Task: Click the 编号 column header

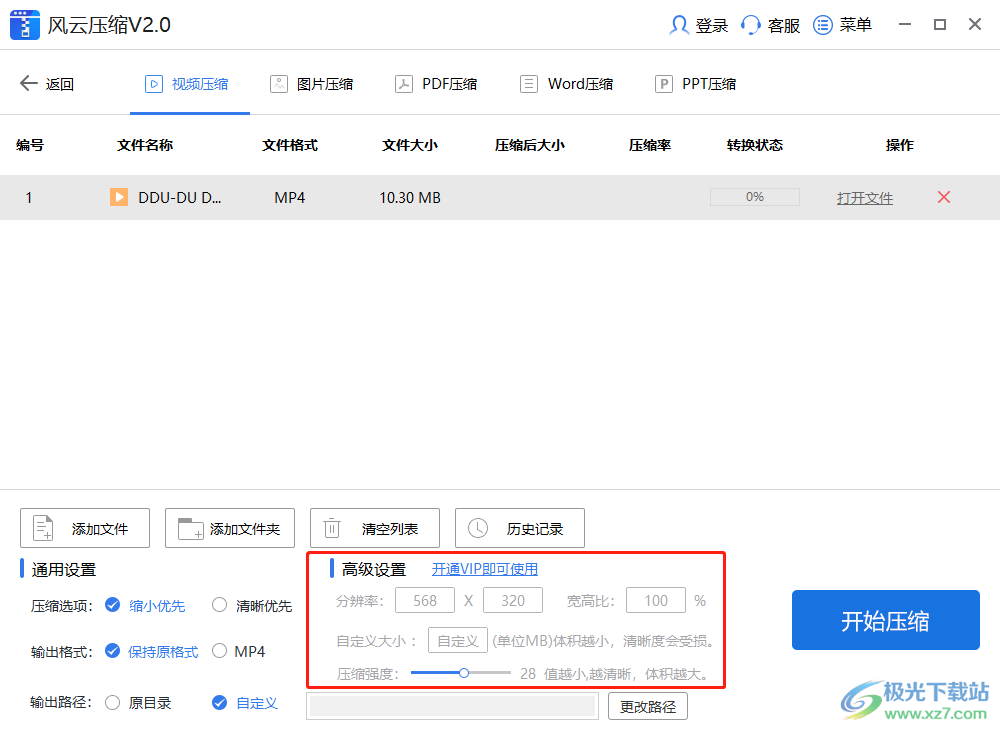Action: (30, 145)
